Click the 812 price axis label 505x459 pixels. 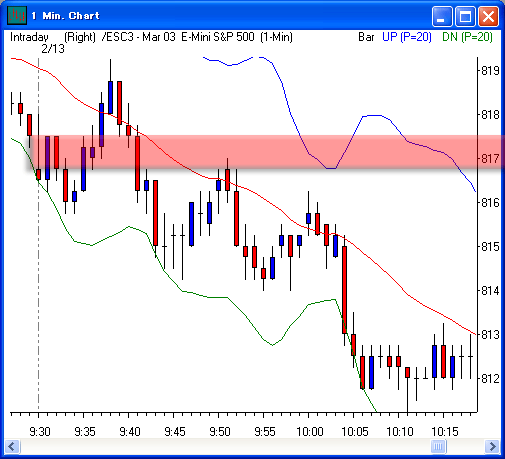pos(491,378)
